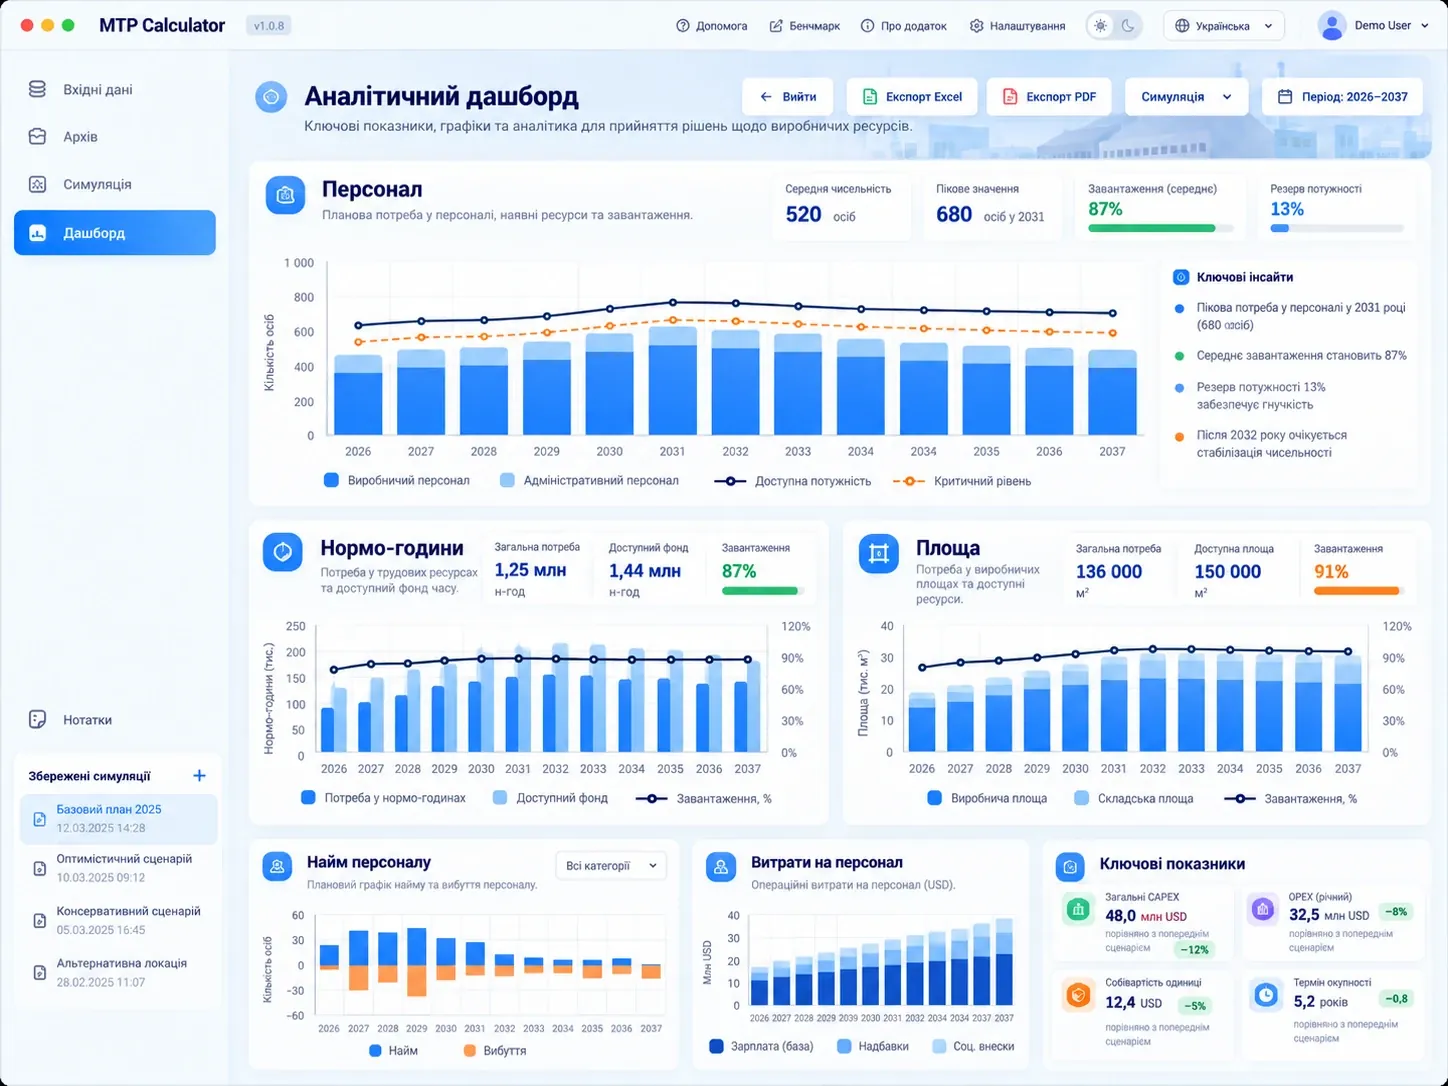Click the 87% Завантаження progress bar in Персонал

coord(1160,228)
